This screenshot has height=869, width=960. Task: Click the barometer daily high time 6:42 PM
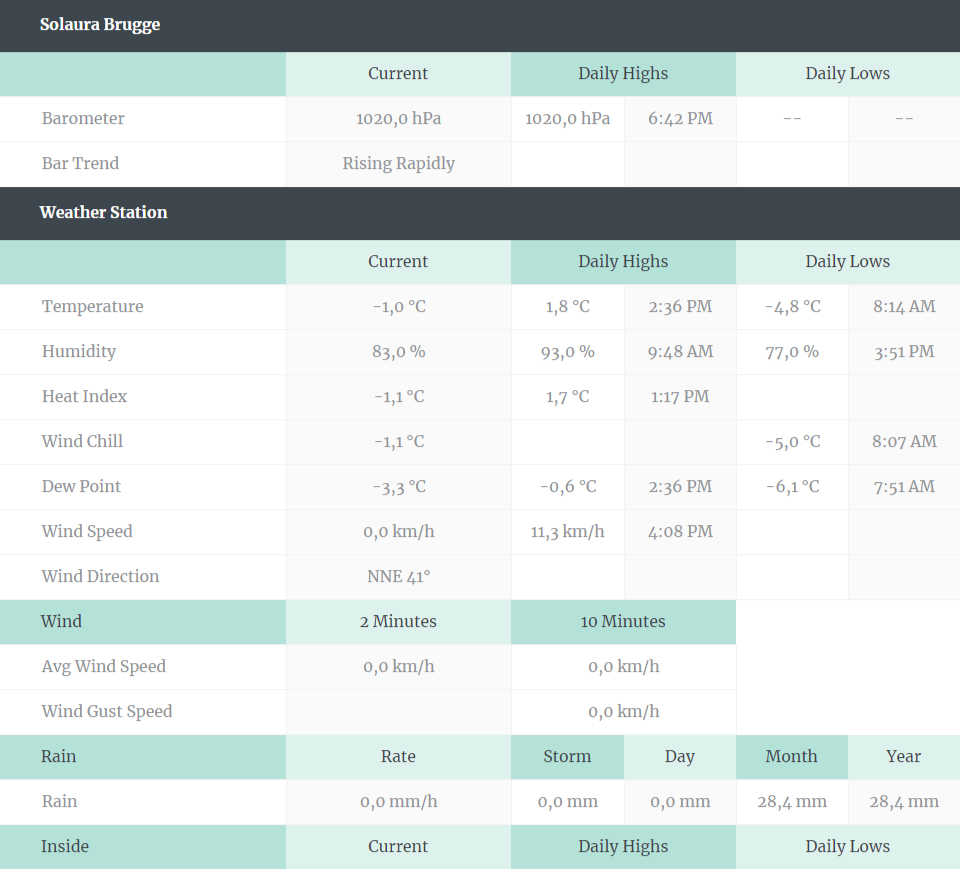680,118
